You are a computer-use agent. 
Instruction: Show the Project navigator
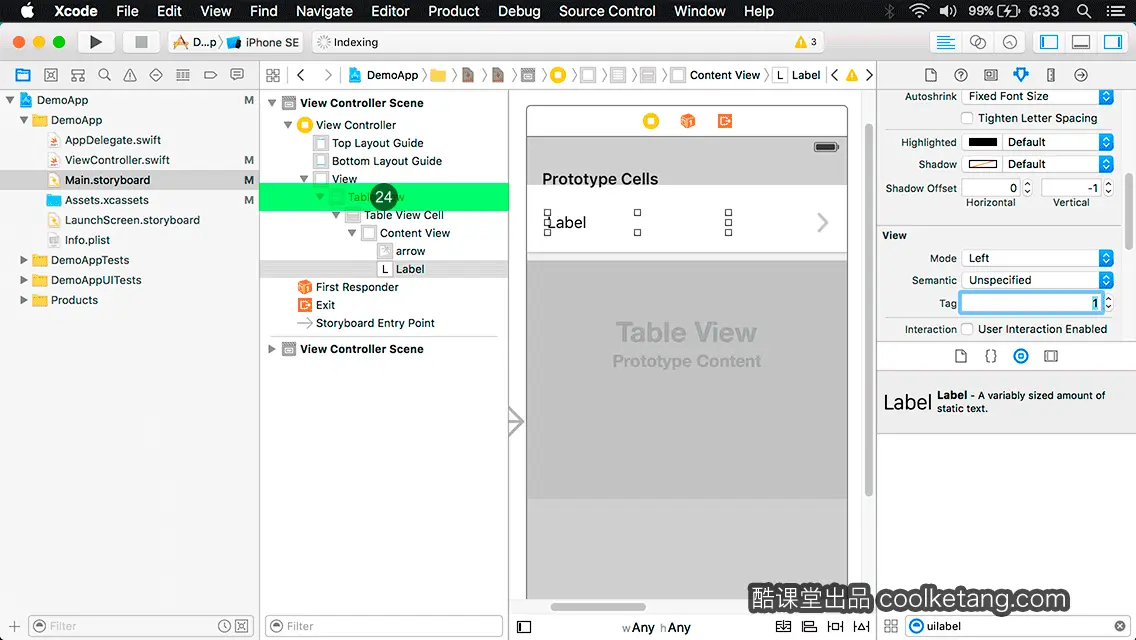tap(23, 75)
